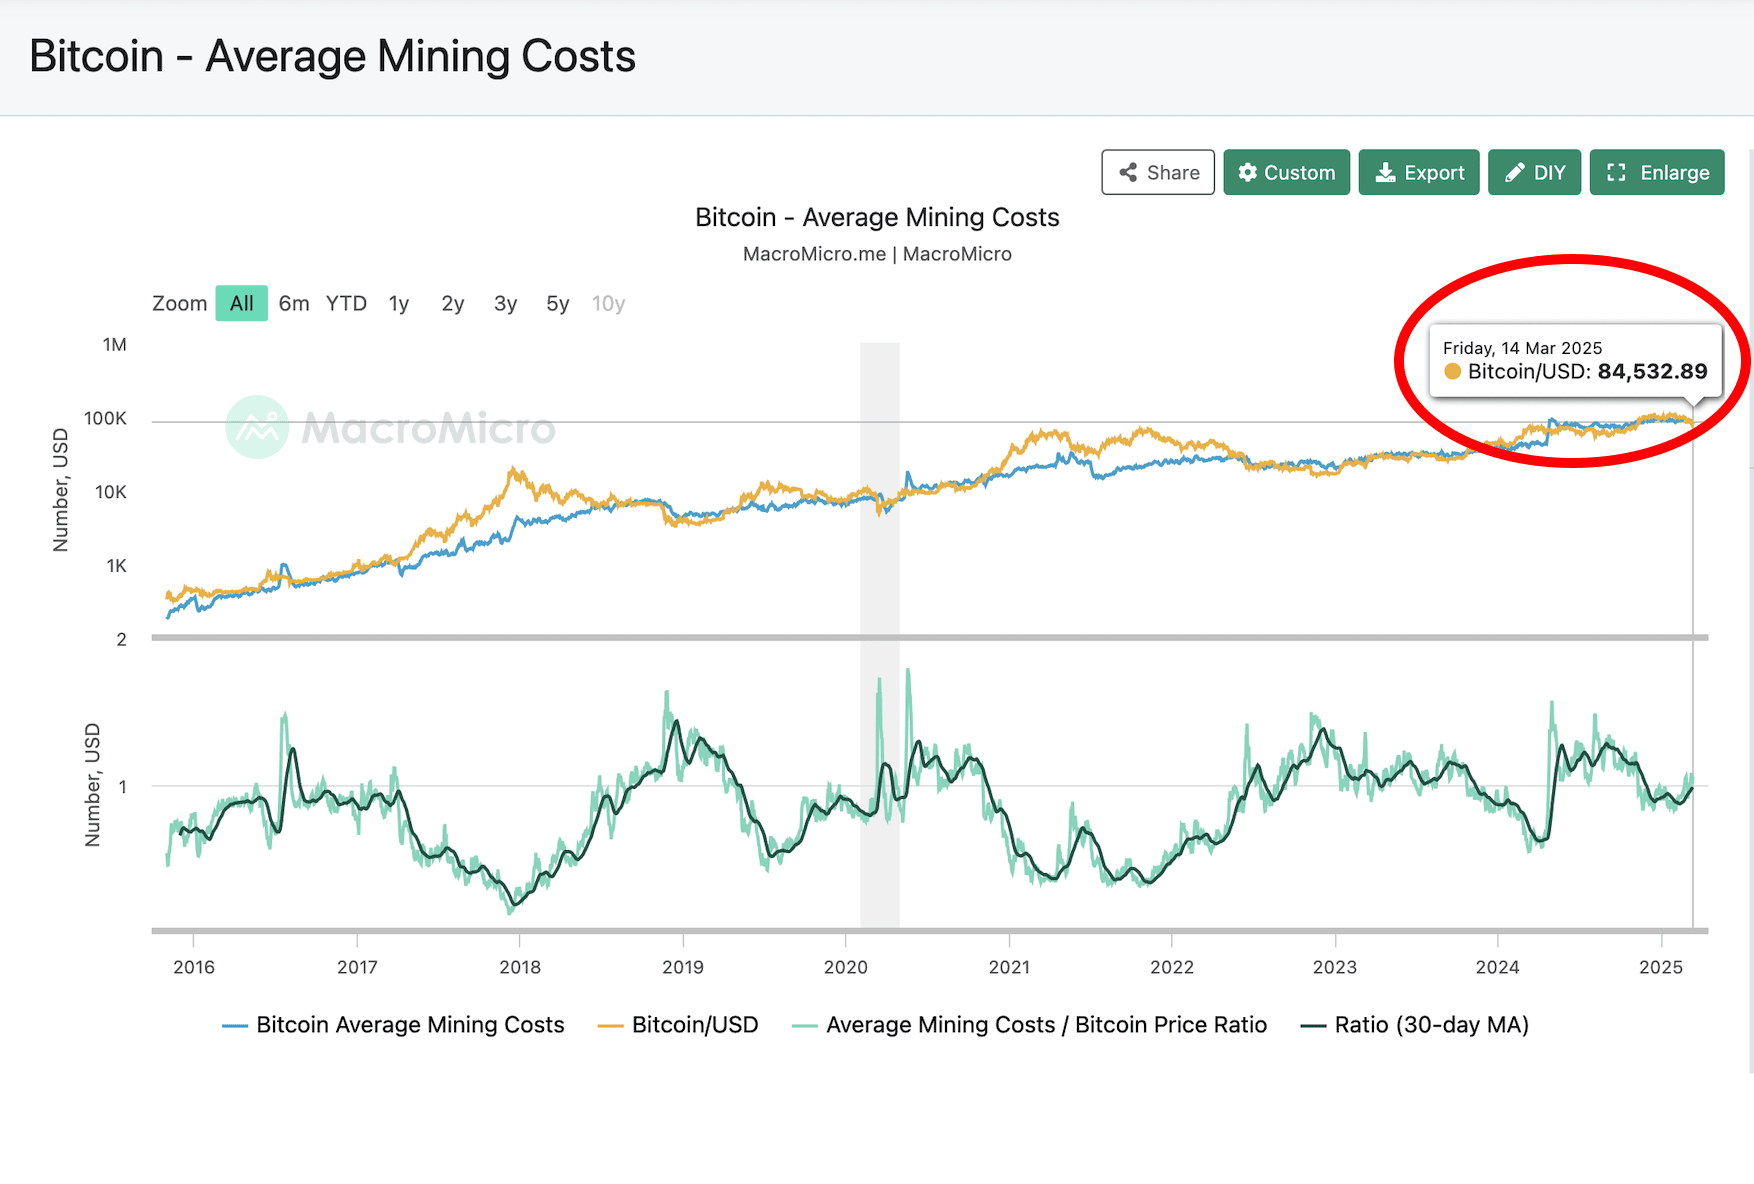Screen dimensions: 1754x1184
Task: Click the 2022 x-axis label
Action: point(1172,967)
